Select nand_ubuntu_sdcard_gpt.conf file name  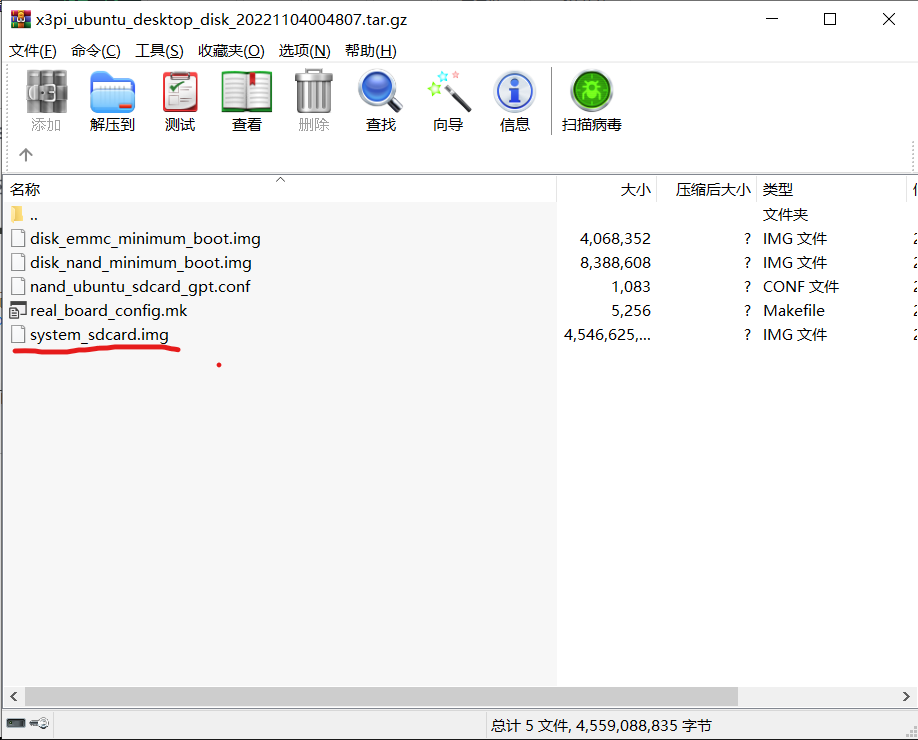[x=140, y=286]
